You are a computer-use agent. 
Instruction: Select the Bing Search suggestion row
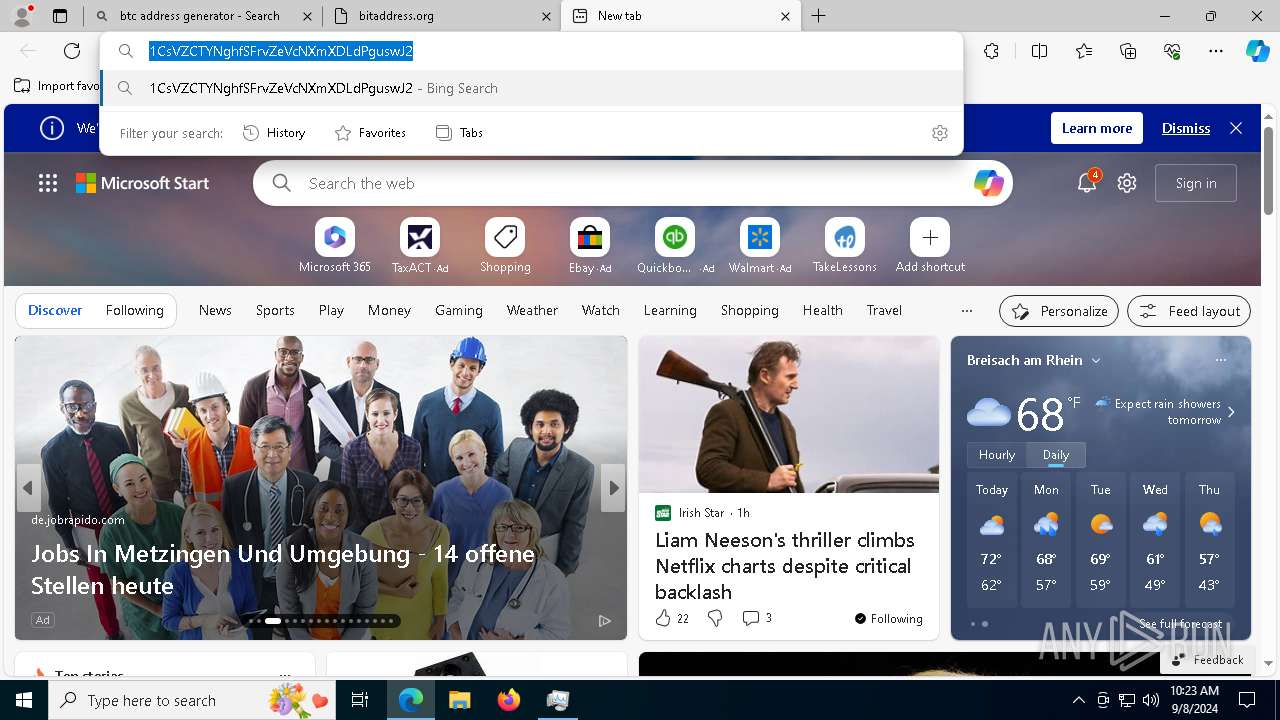tap(531, 88)
